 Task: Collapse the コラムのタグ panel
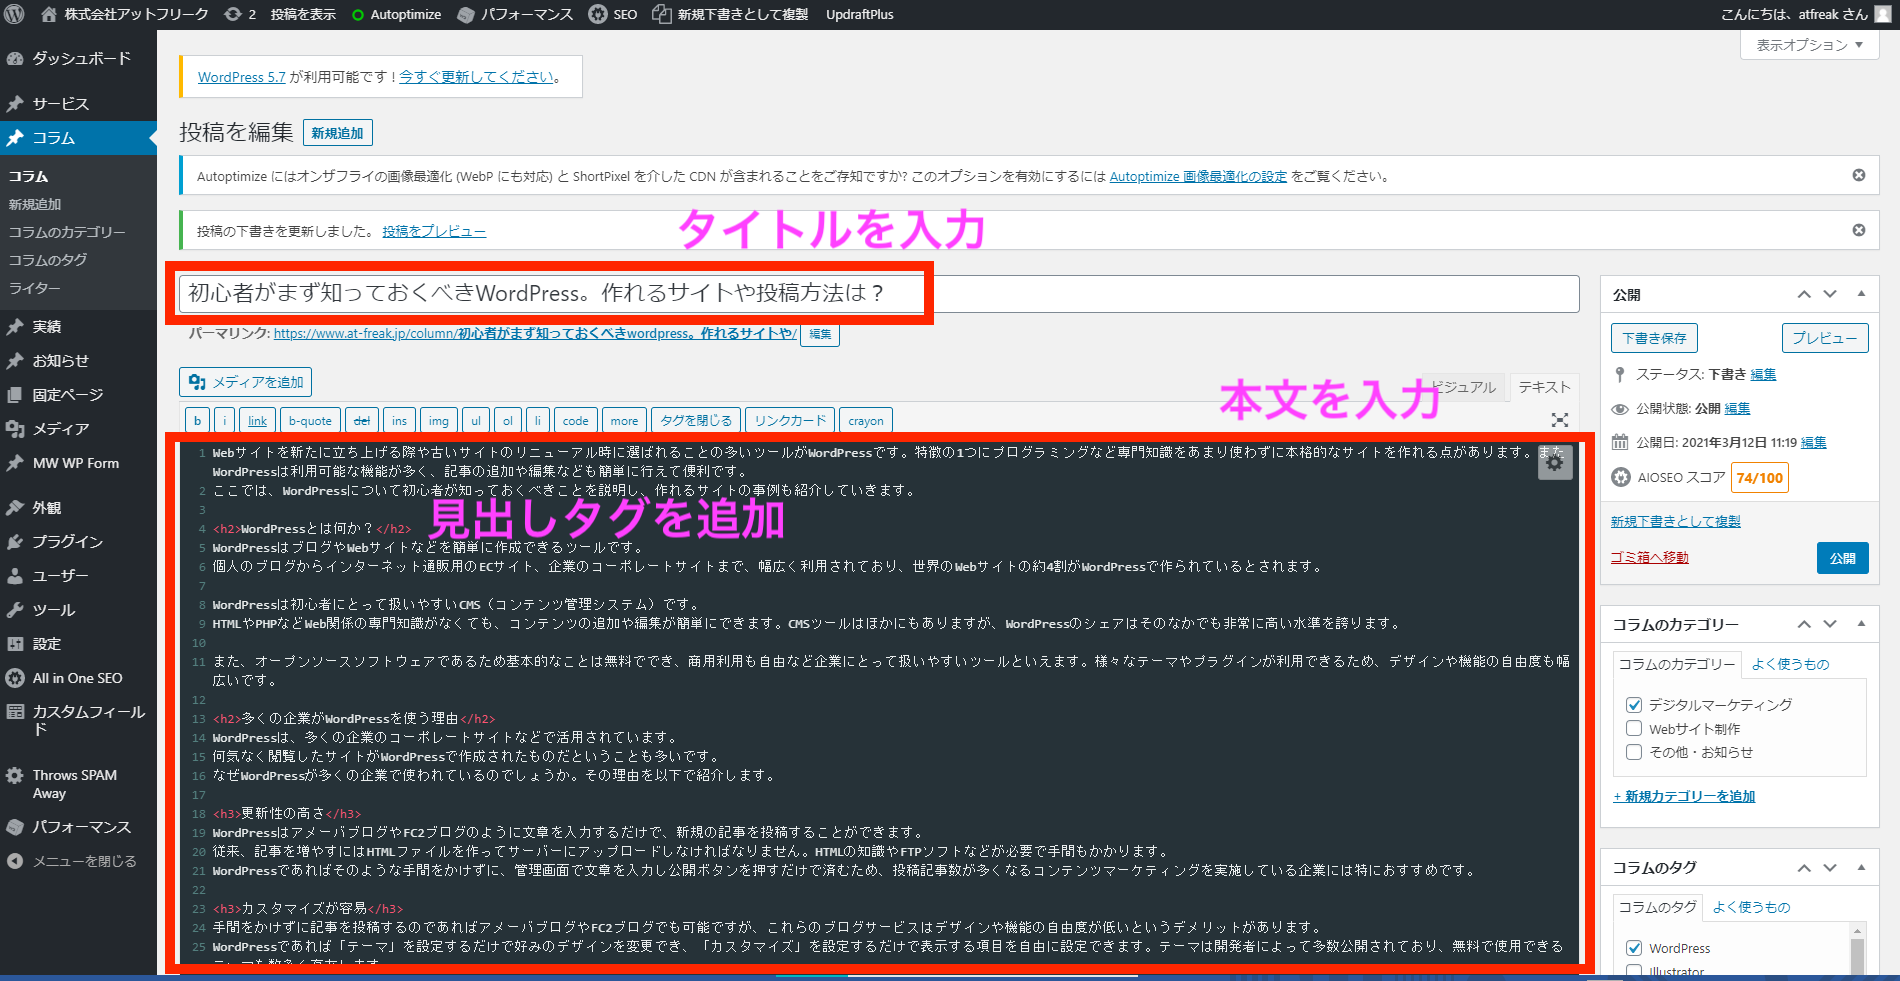[1861, 868]
